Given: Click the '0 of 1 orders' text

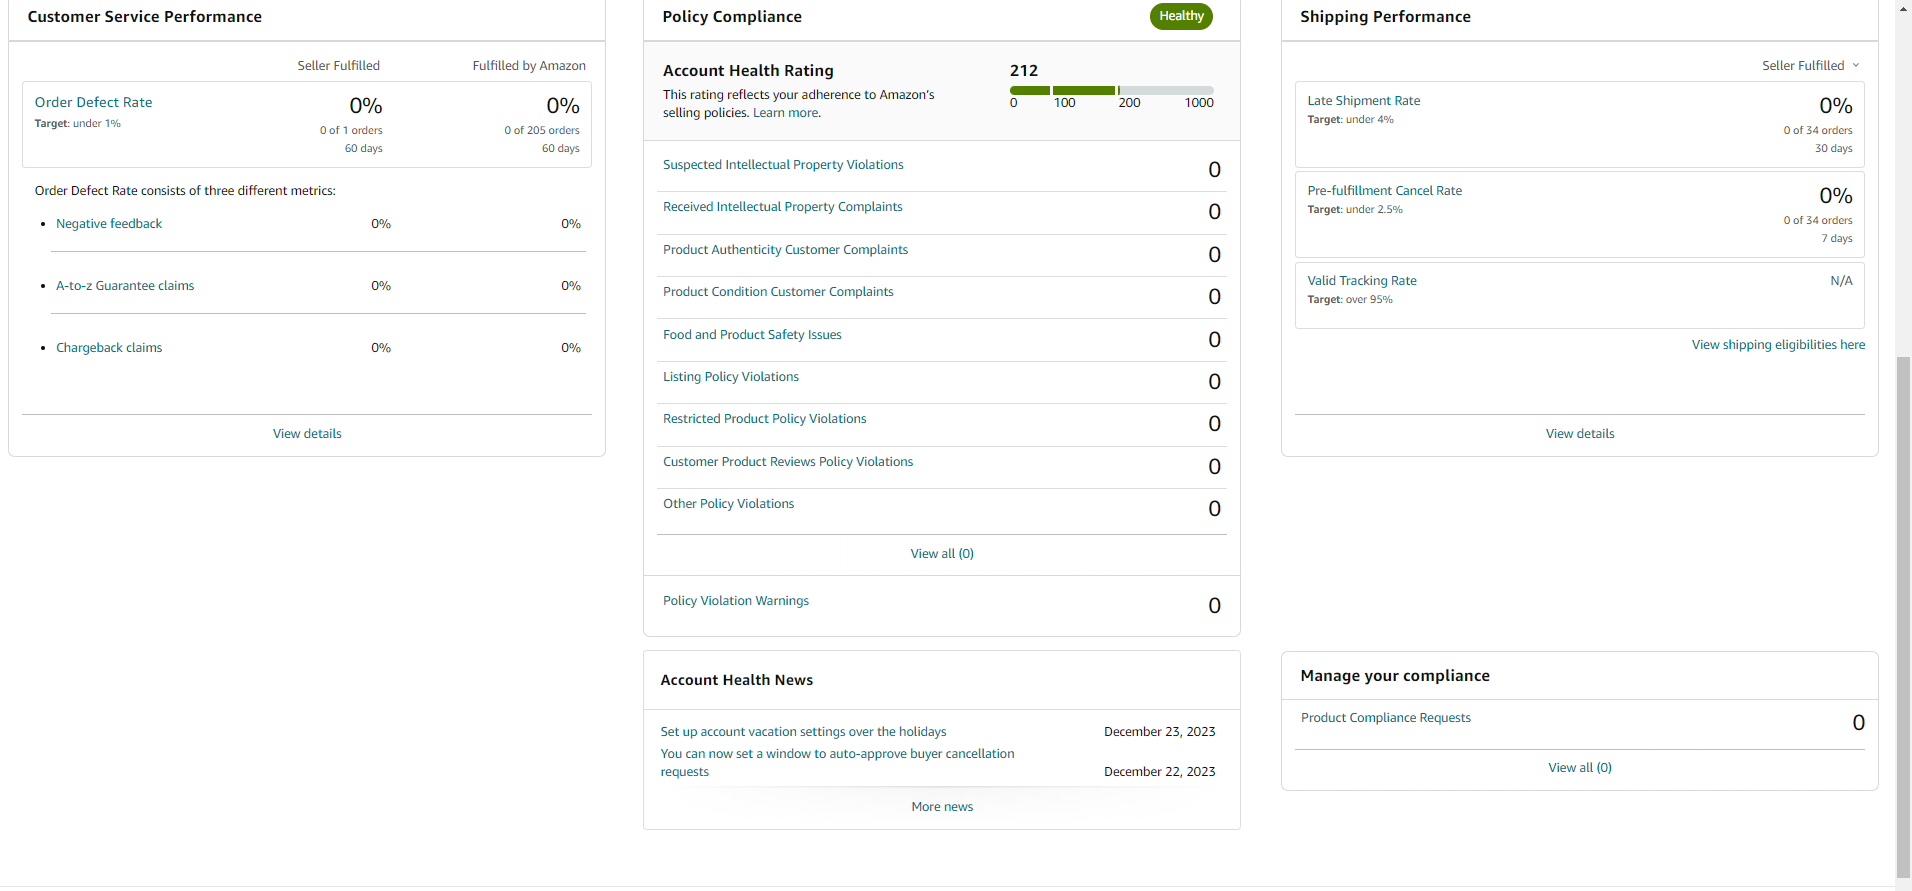Looking at the screenshot, I should coord(351,131).
